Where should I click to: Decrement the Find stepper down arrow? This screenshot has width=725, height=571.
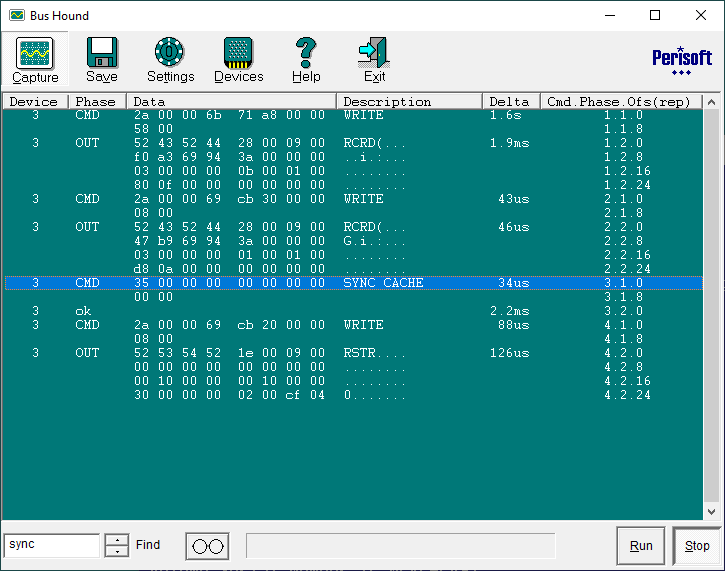pyautogui.click(x=117, y=551)
